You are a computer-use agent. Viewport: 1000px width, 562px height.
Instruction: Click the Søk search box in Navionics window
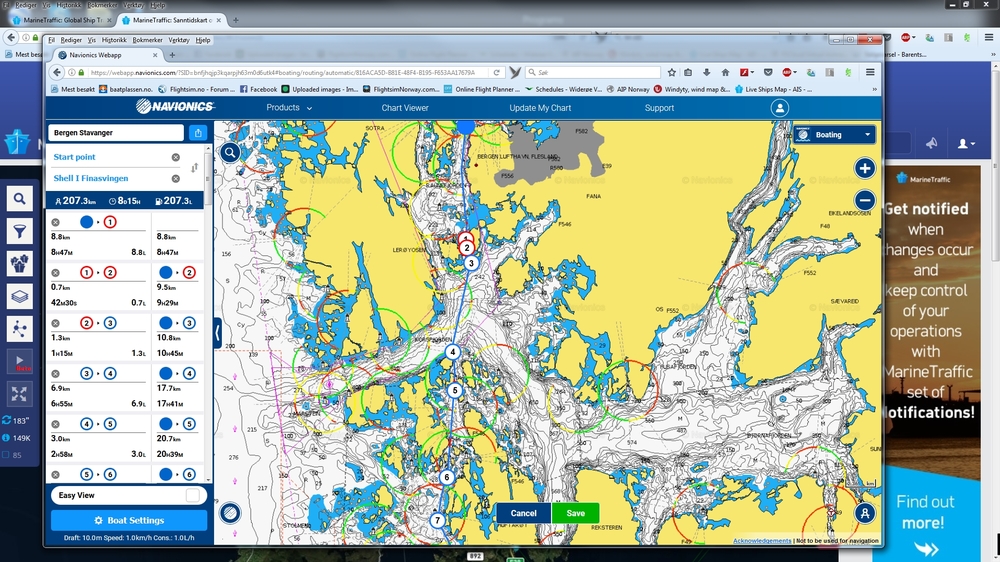(x=594, y=73)
